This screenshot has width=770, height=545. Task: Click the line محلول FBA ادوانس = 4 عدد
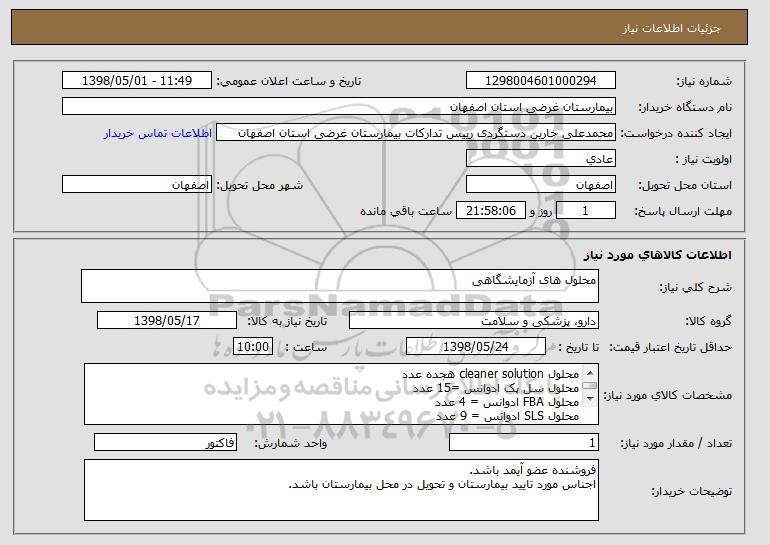pos(507,402)
